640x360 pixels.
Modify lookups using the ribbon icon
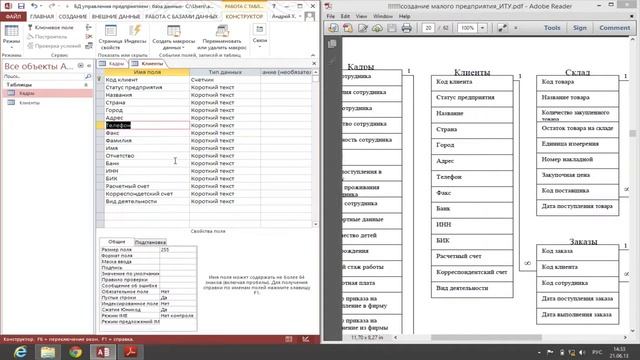coord(89,46)
